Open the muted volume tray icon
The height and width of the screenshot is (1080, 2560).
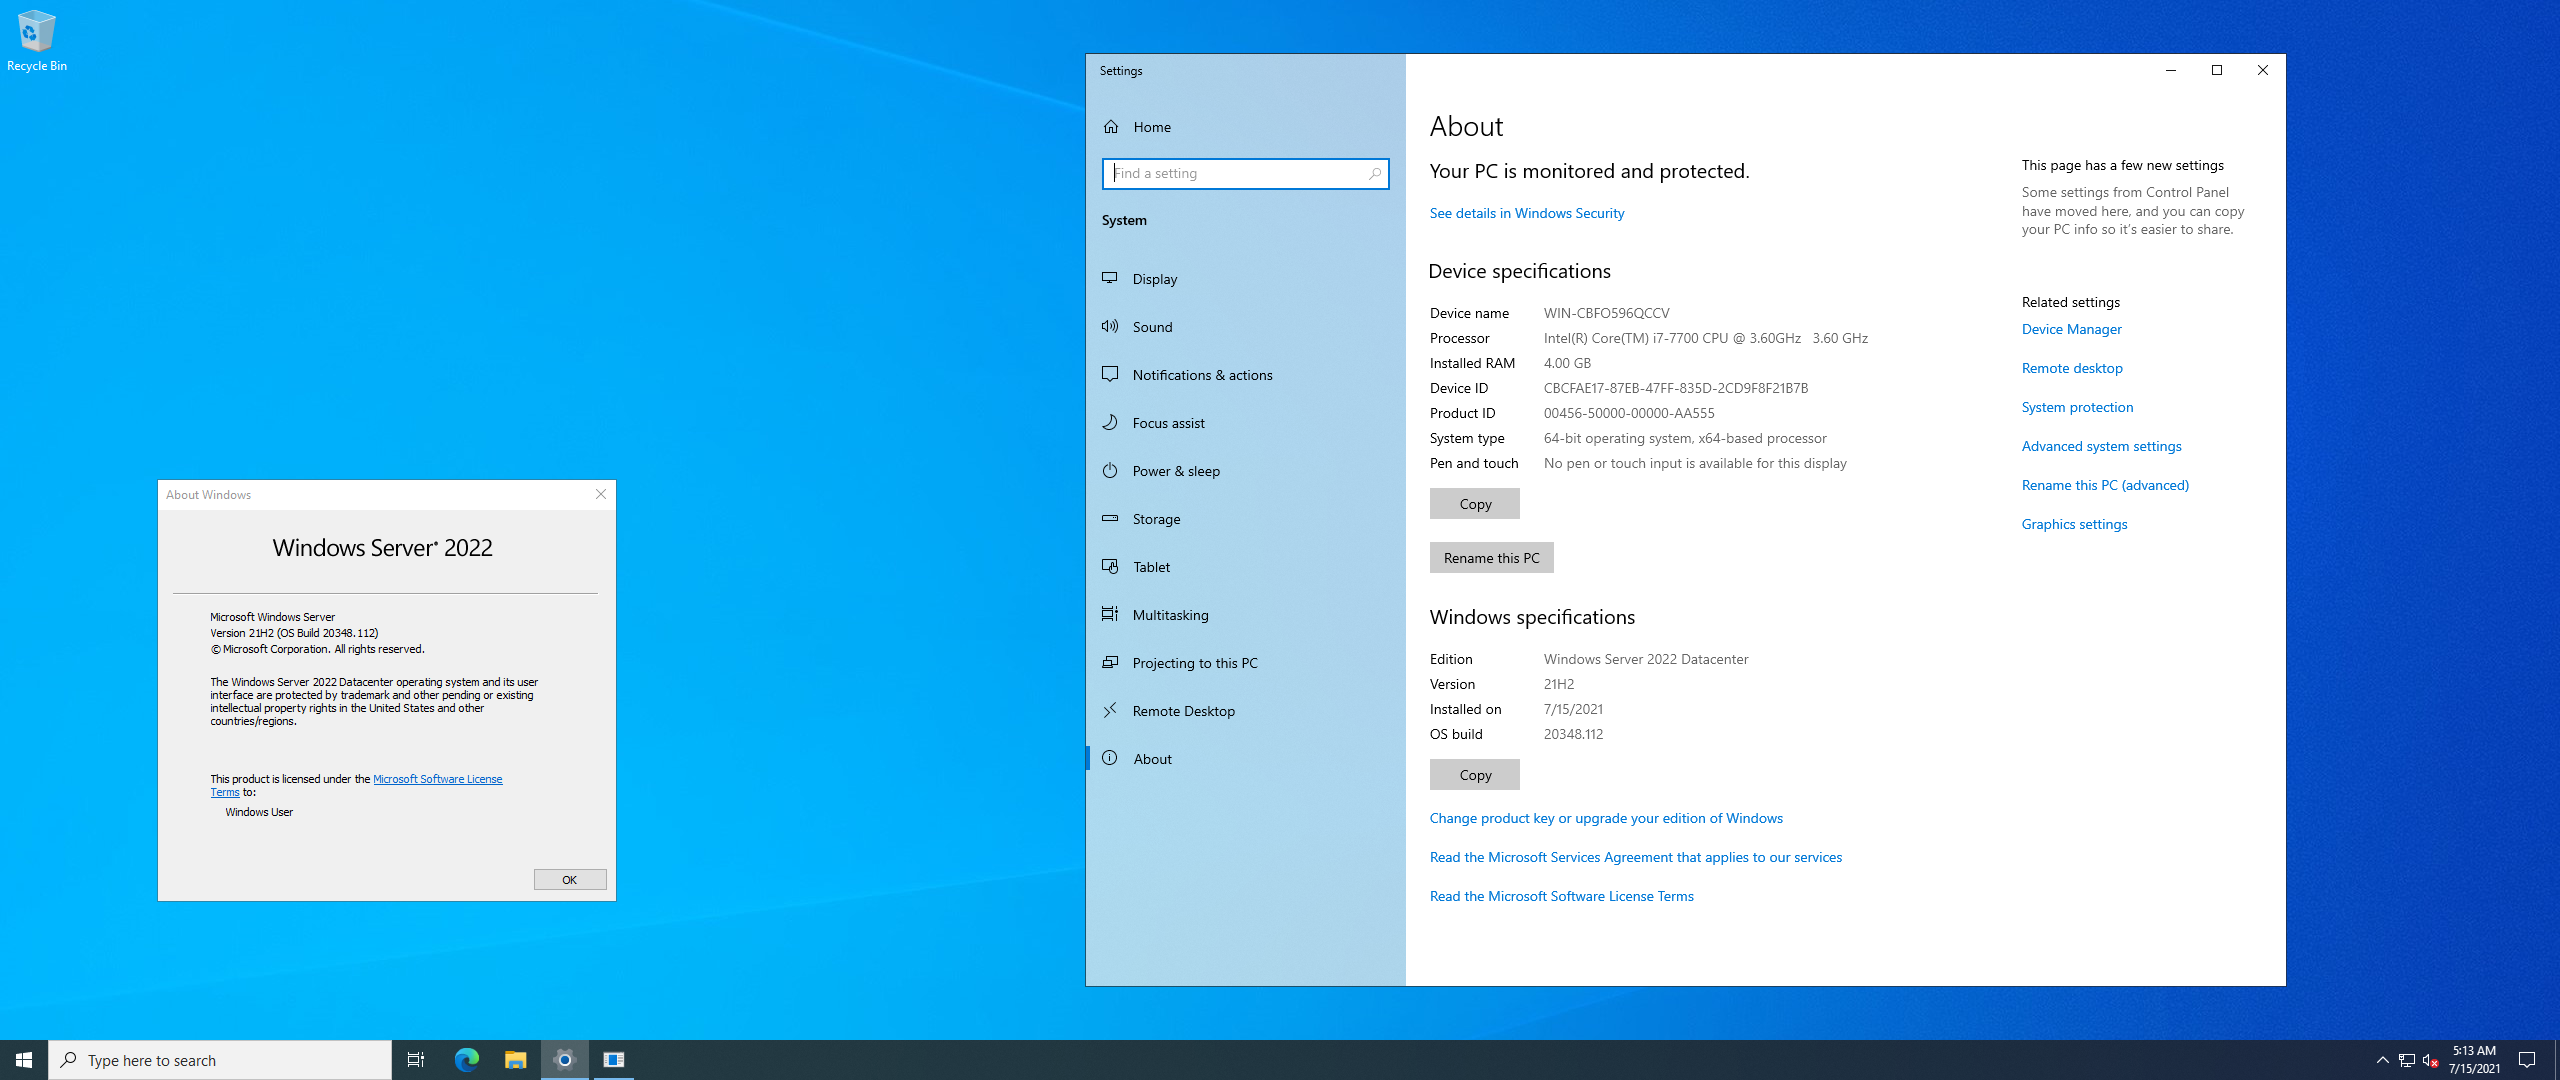(2431, 1060)
